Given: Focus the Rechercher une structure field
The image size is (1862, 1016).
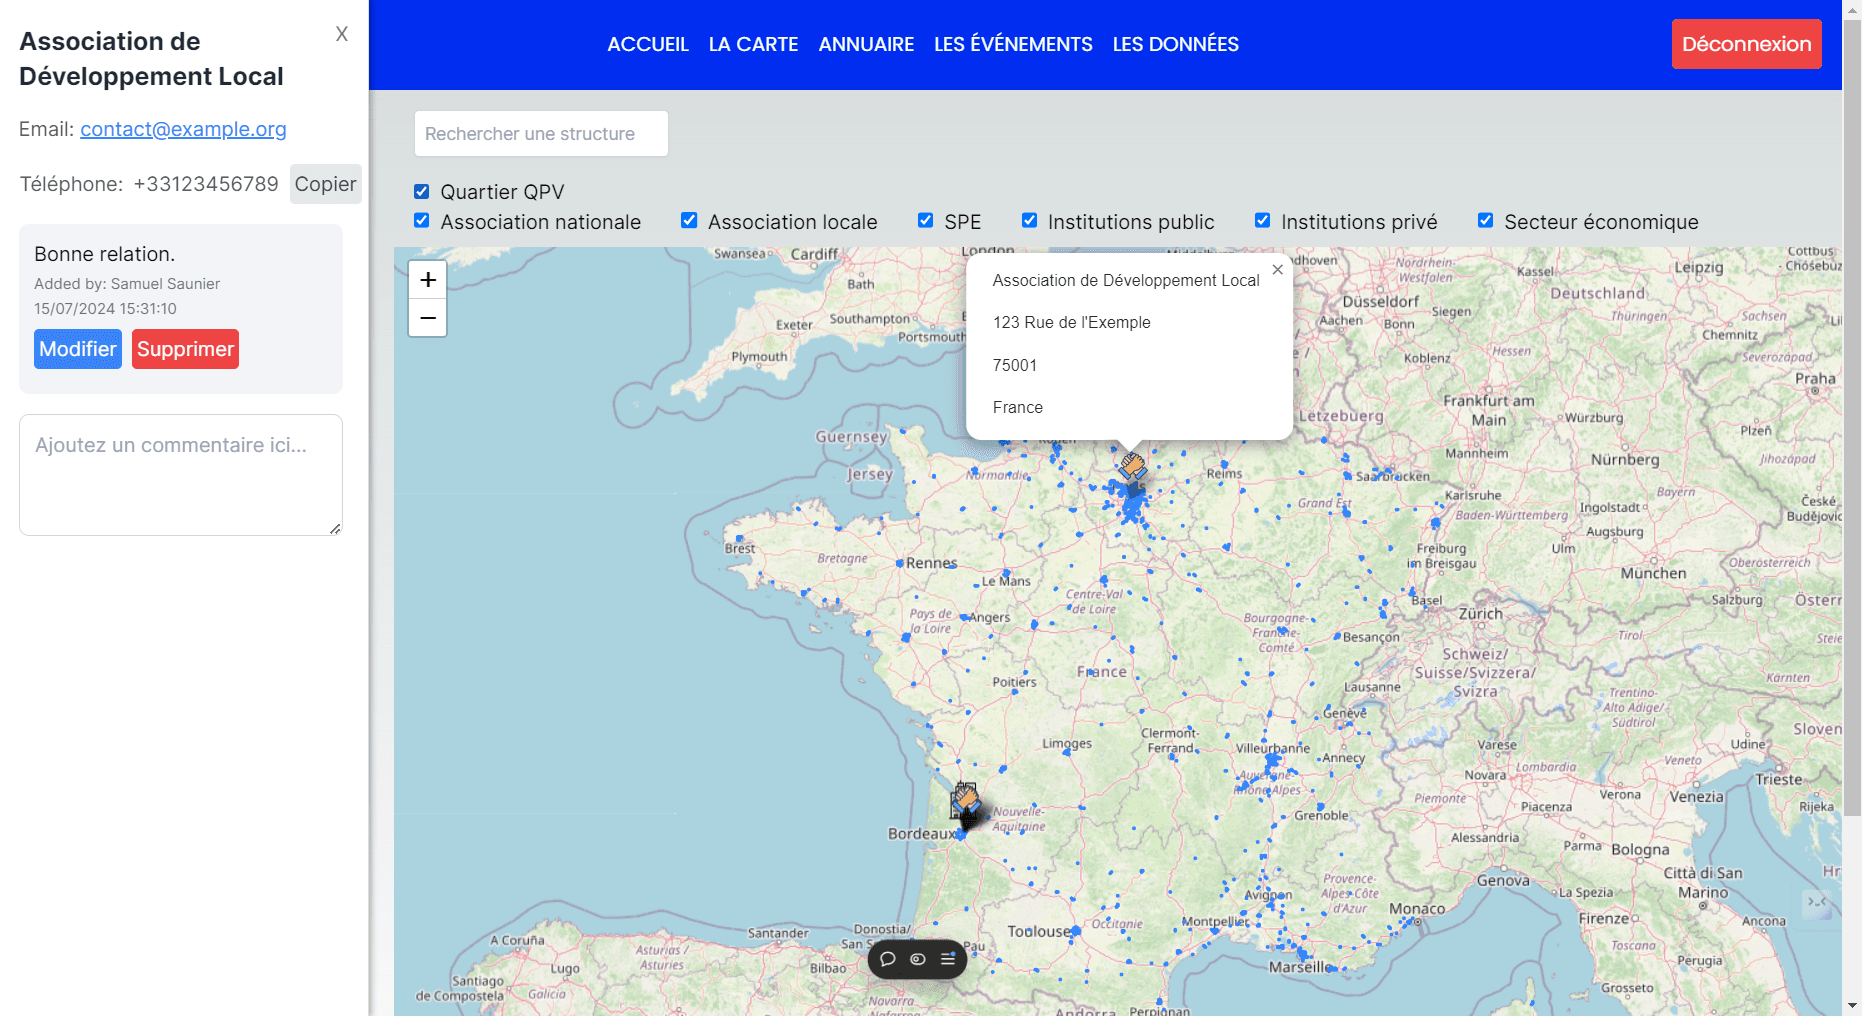Looking at the screenshot, I should (541, 134).
